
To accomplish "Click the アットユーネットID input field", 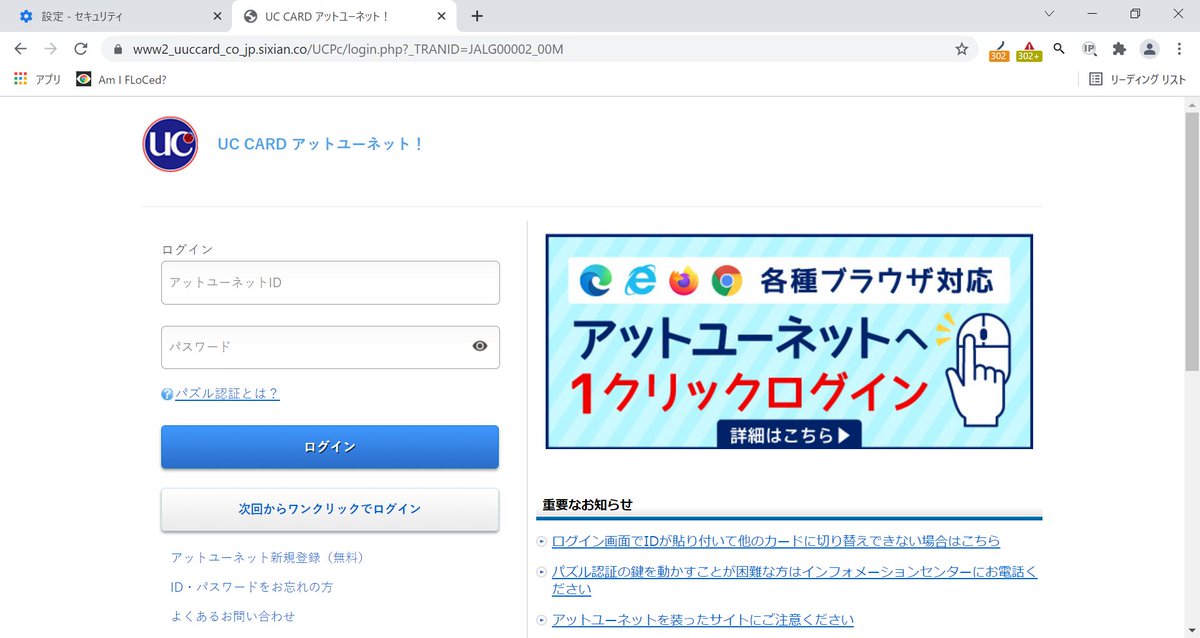I will click(x=330, y=283).
